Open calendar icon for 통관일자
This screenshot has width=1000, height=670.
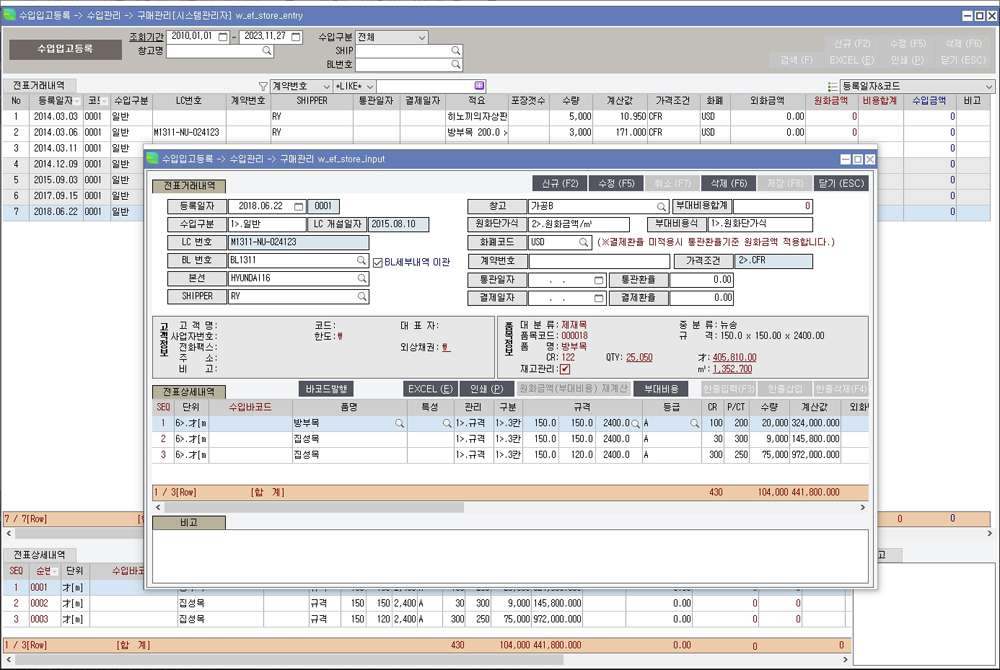tap(598, 280)
